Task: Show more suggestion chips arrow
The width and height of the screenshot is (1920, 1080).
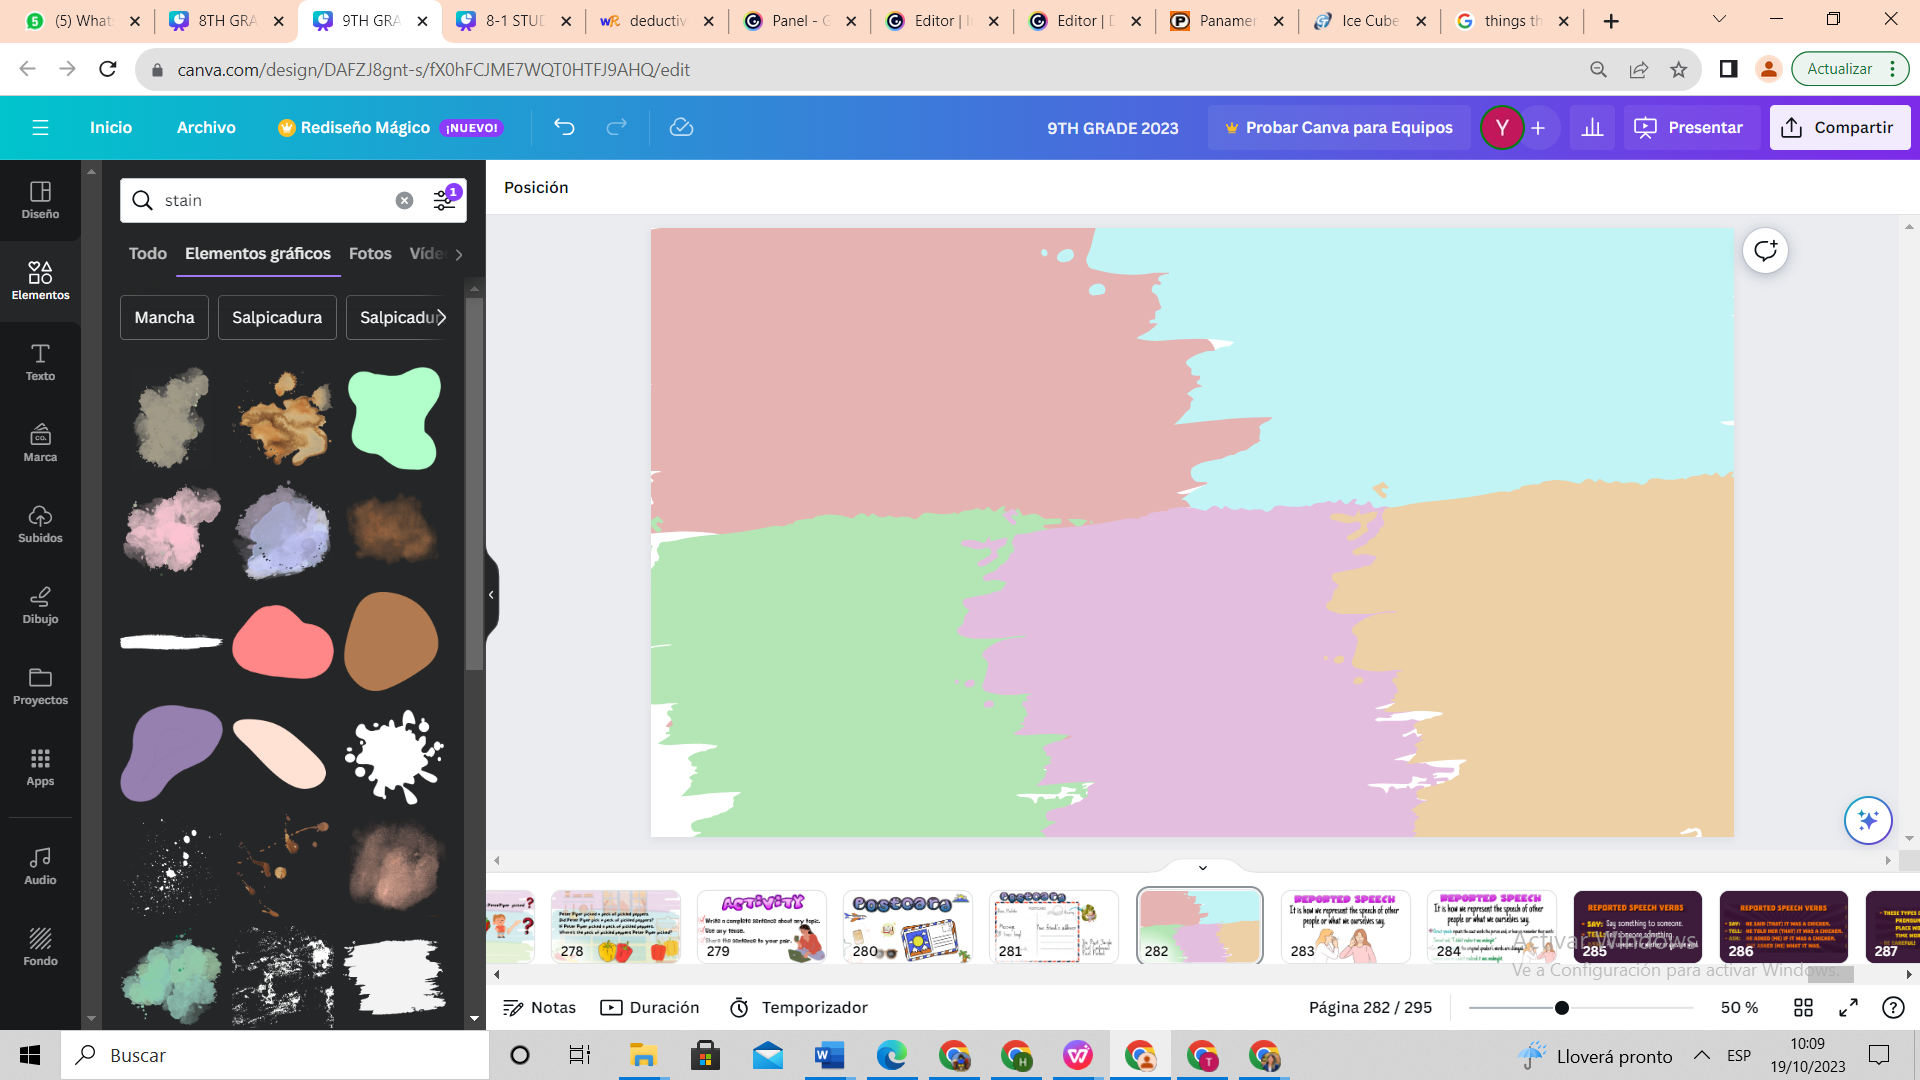Action: coord(441,317)
